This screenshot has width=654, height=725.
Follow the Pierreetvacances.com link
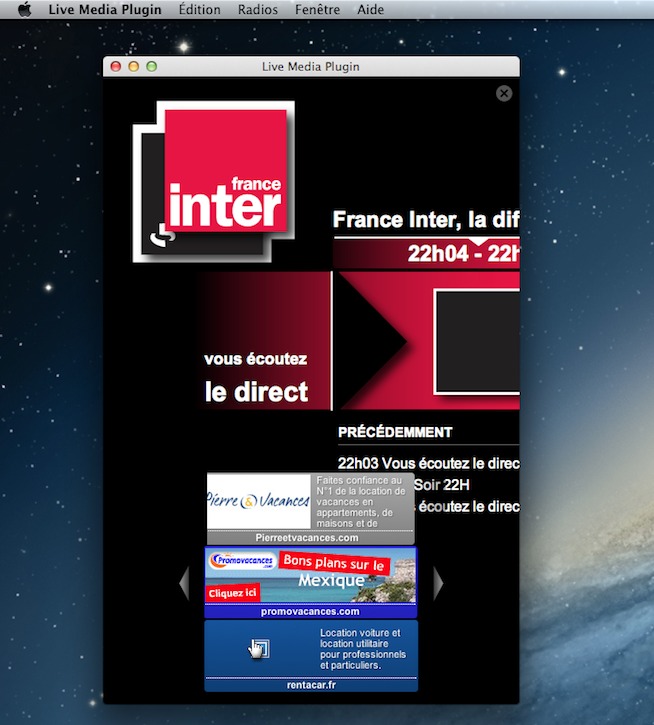pyautogui.click(x=308, y=538)
